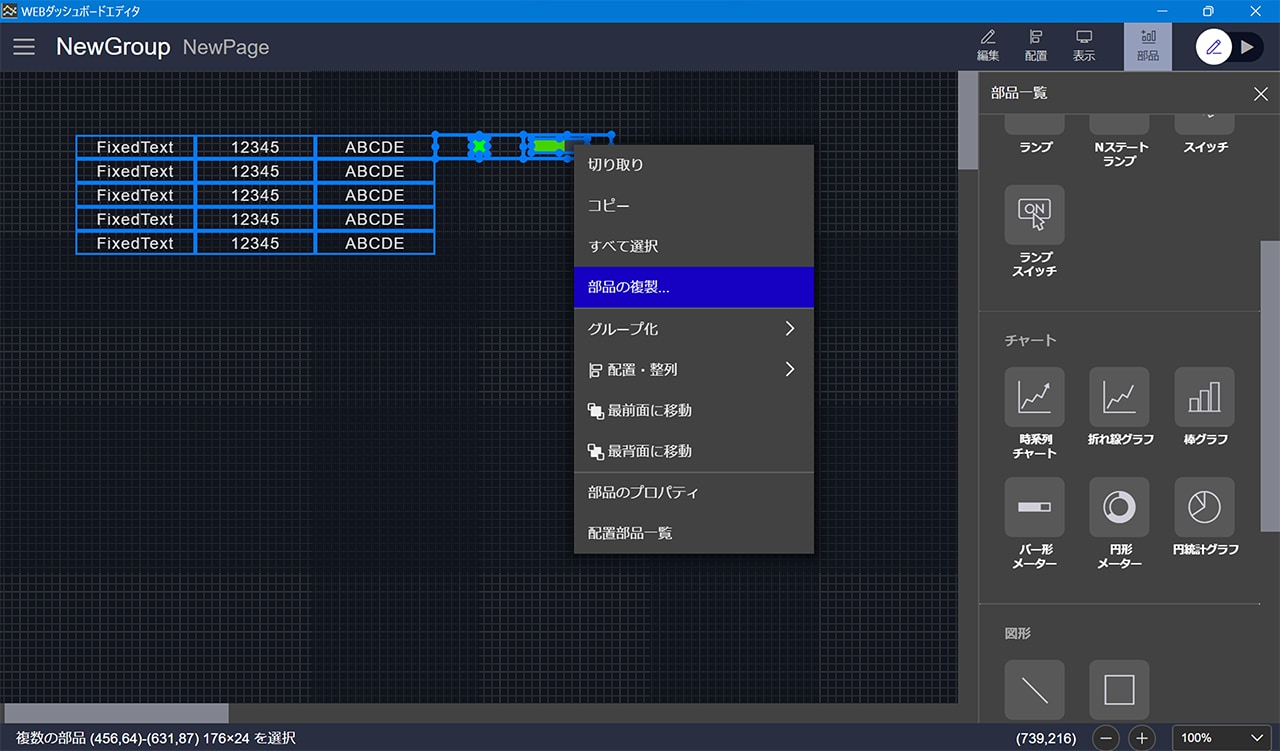Select the 円形メーター part icon
Screen dimensions: 1280x751
tap(1119, 507)
